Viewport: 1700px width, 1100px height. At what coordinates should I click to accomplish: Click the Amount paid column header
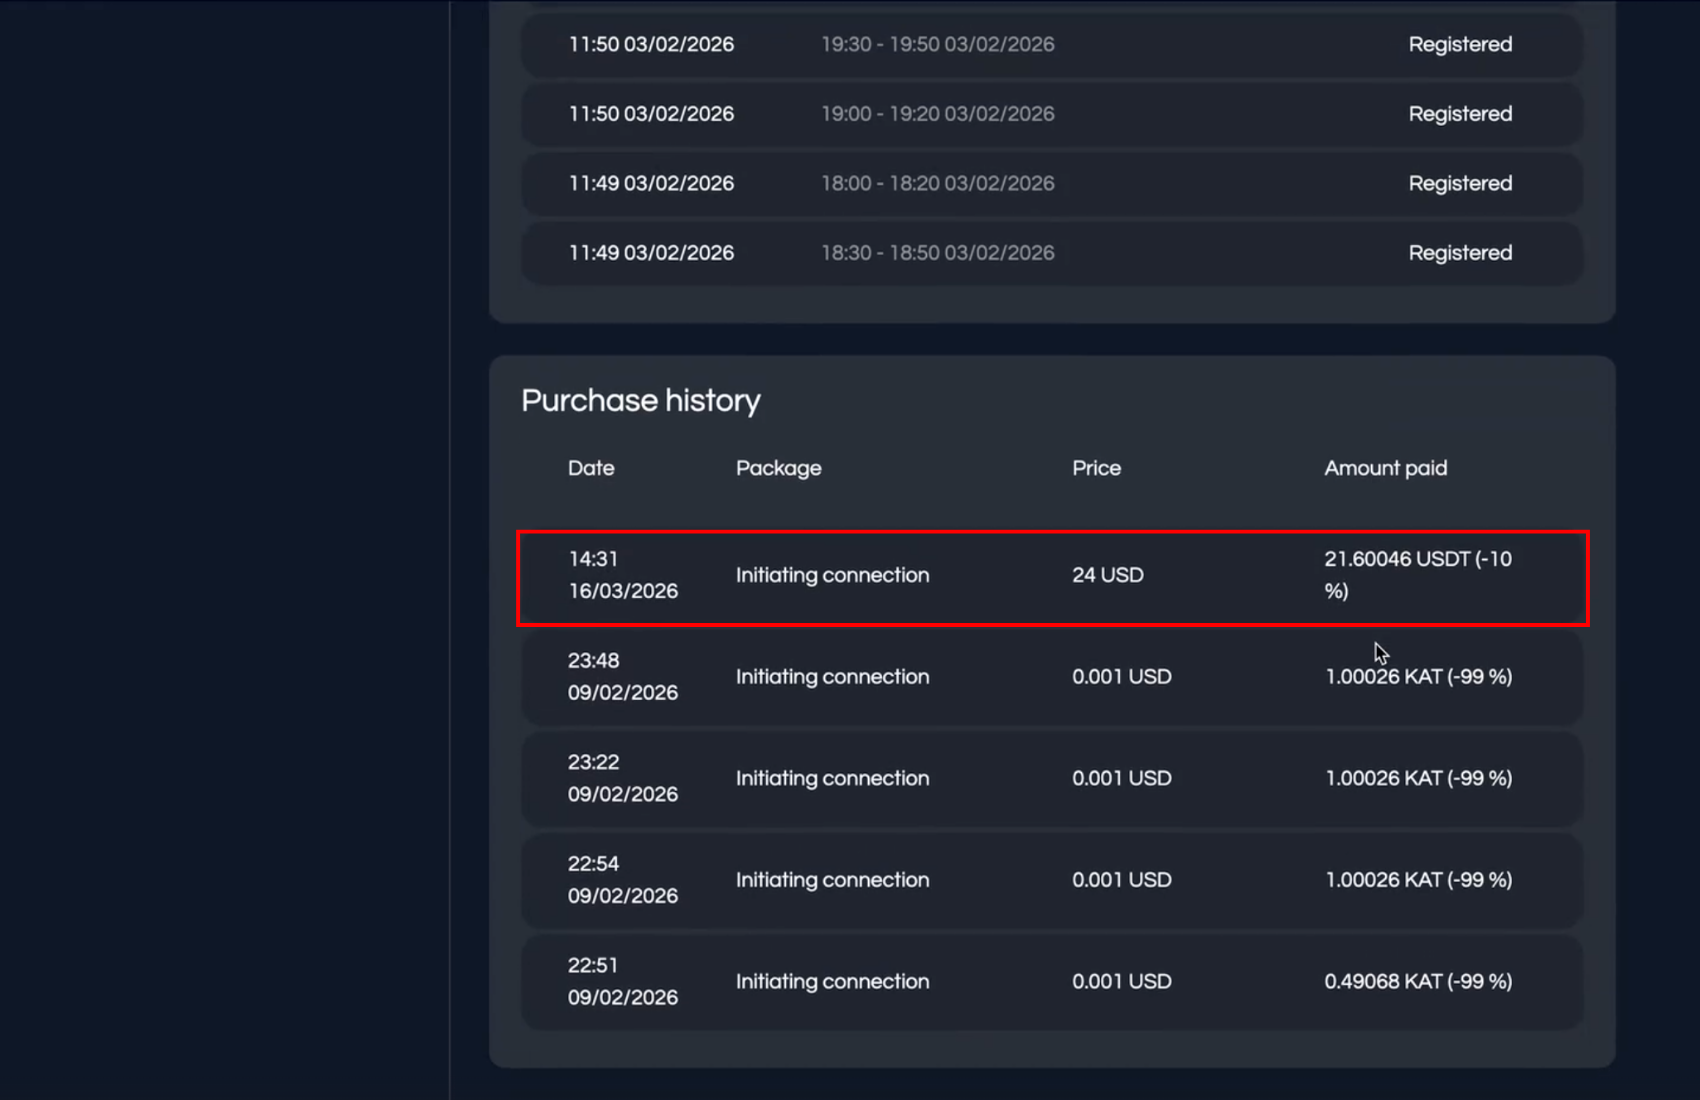click(x=1385, y=468)
